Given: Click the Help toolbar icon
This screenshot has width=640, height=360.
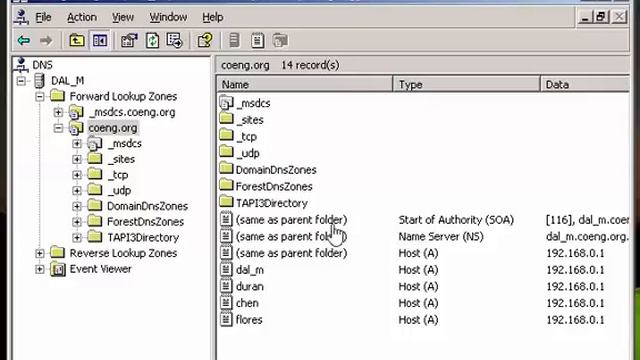Looking at the screenshot, I should tap(205, 40).
